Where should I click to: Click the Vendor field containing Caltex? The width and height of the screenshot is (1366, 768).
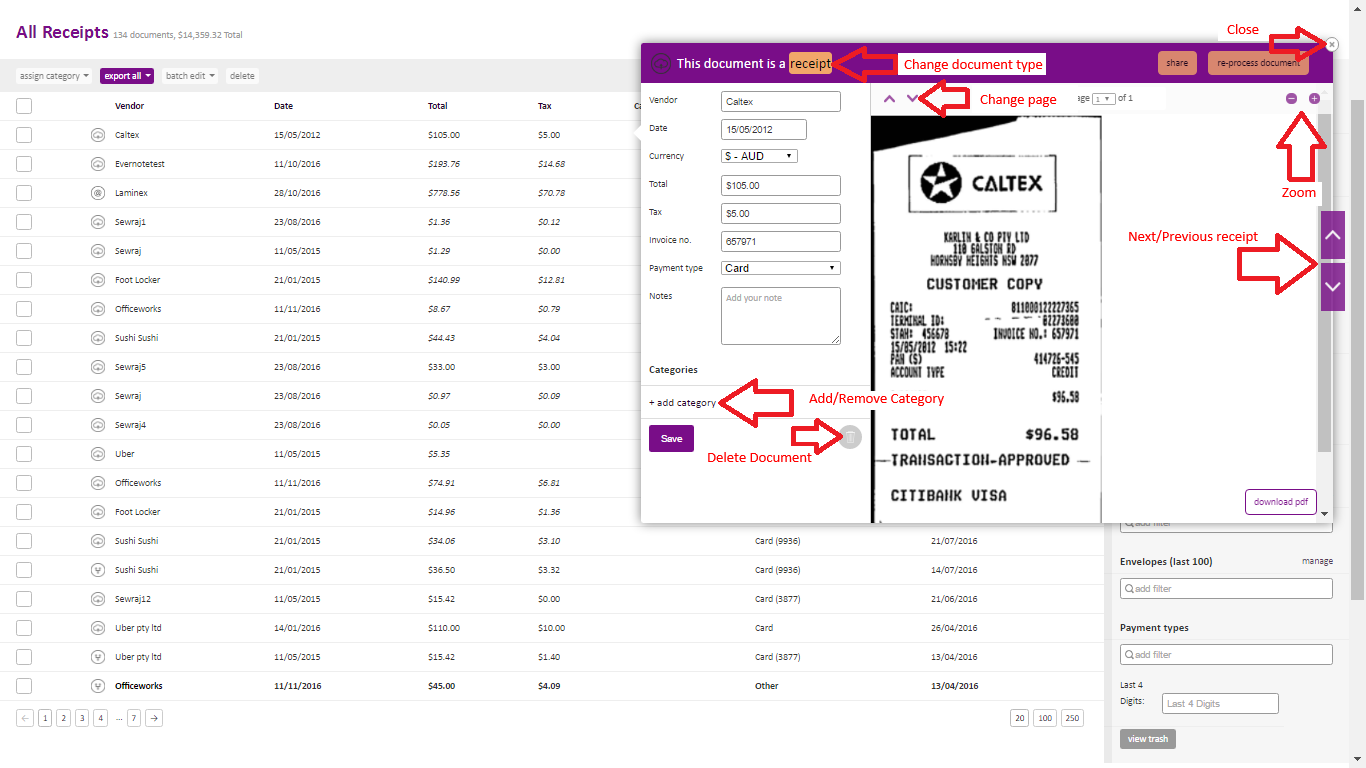pos(781,102)
